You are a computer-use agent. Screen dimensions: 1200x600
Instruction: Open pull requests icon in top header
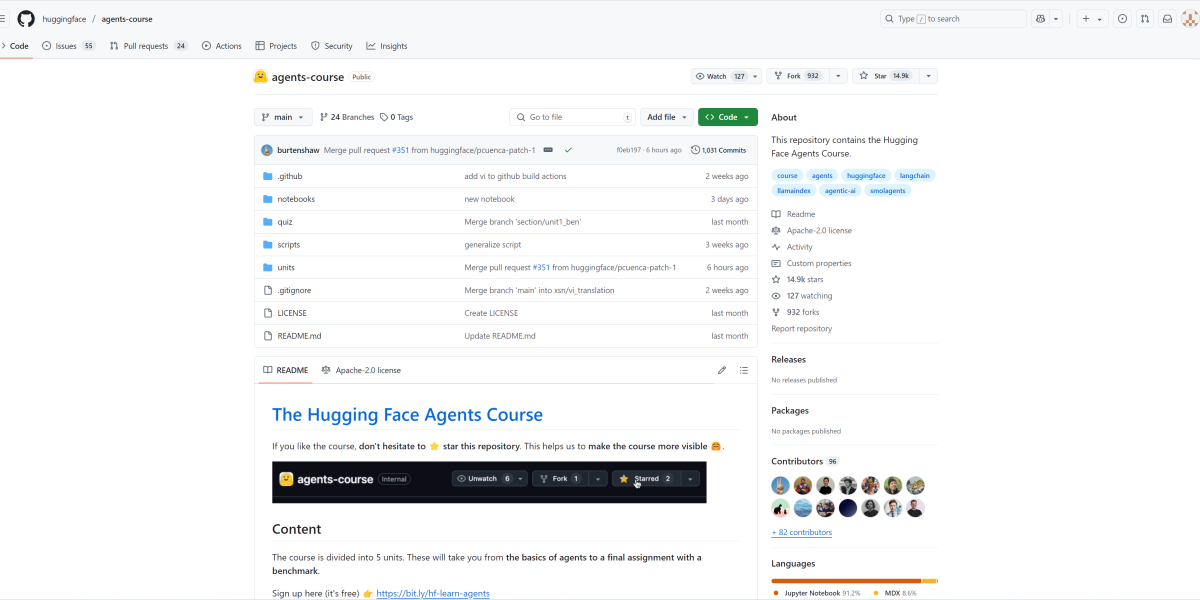point(1144,18)
